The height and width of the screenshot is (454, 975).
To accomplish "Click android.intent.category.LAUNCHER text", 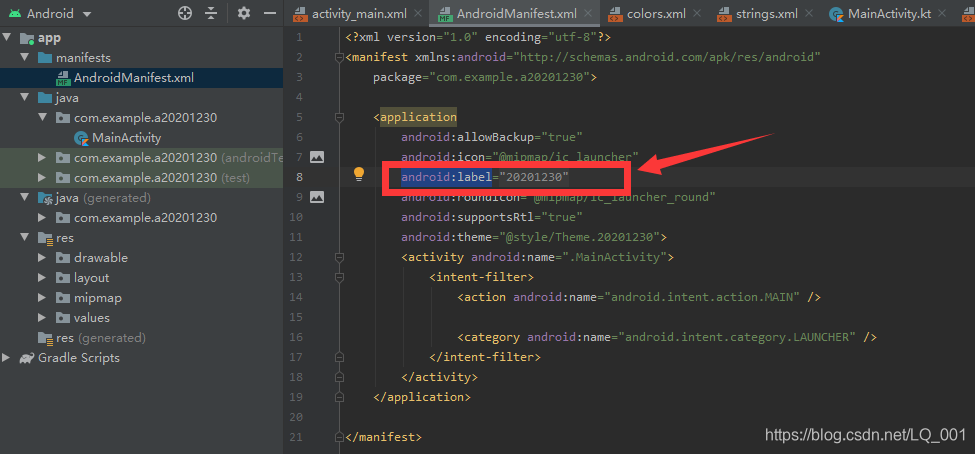I will point(737,337).
